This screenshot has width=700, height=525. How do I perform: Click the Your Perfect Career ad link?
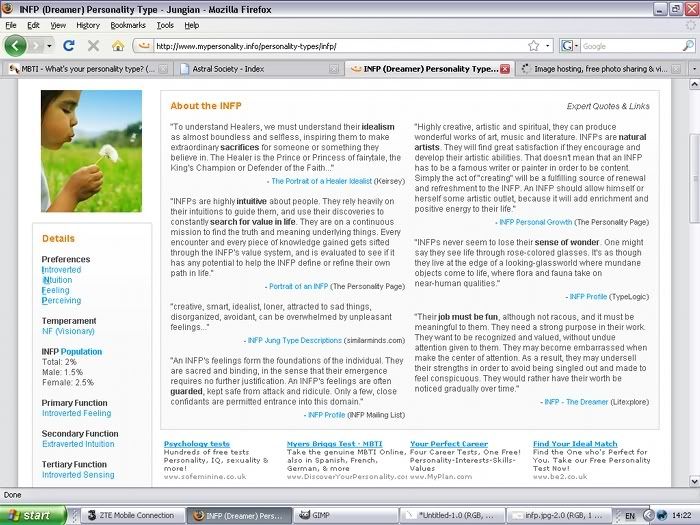pyautogui.click(x=449, y=444)
